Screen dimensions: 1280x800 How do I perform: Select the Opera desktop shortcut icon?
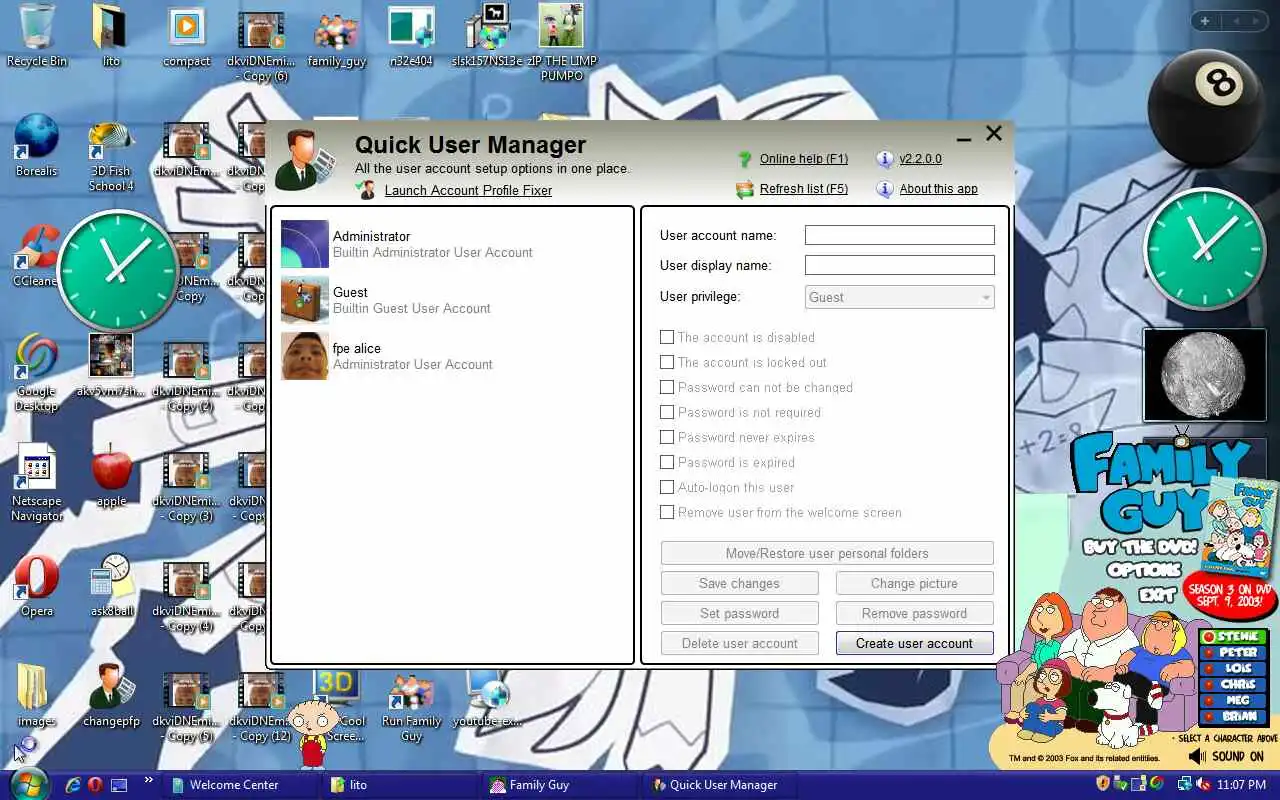click(x=37, y=578)
